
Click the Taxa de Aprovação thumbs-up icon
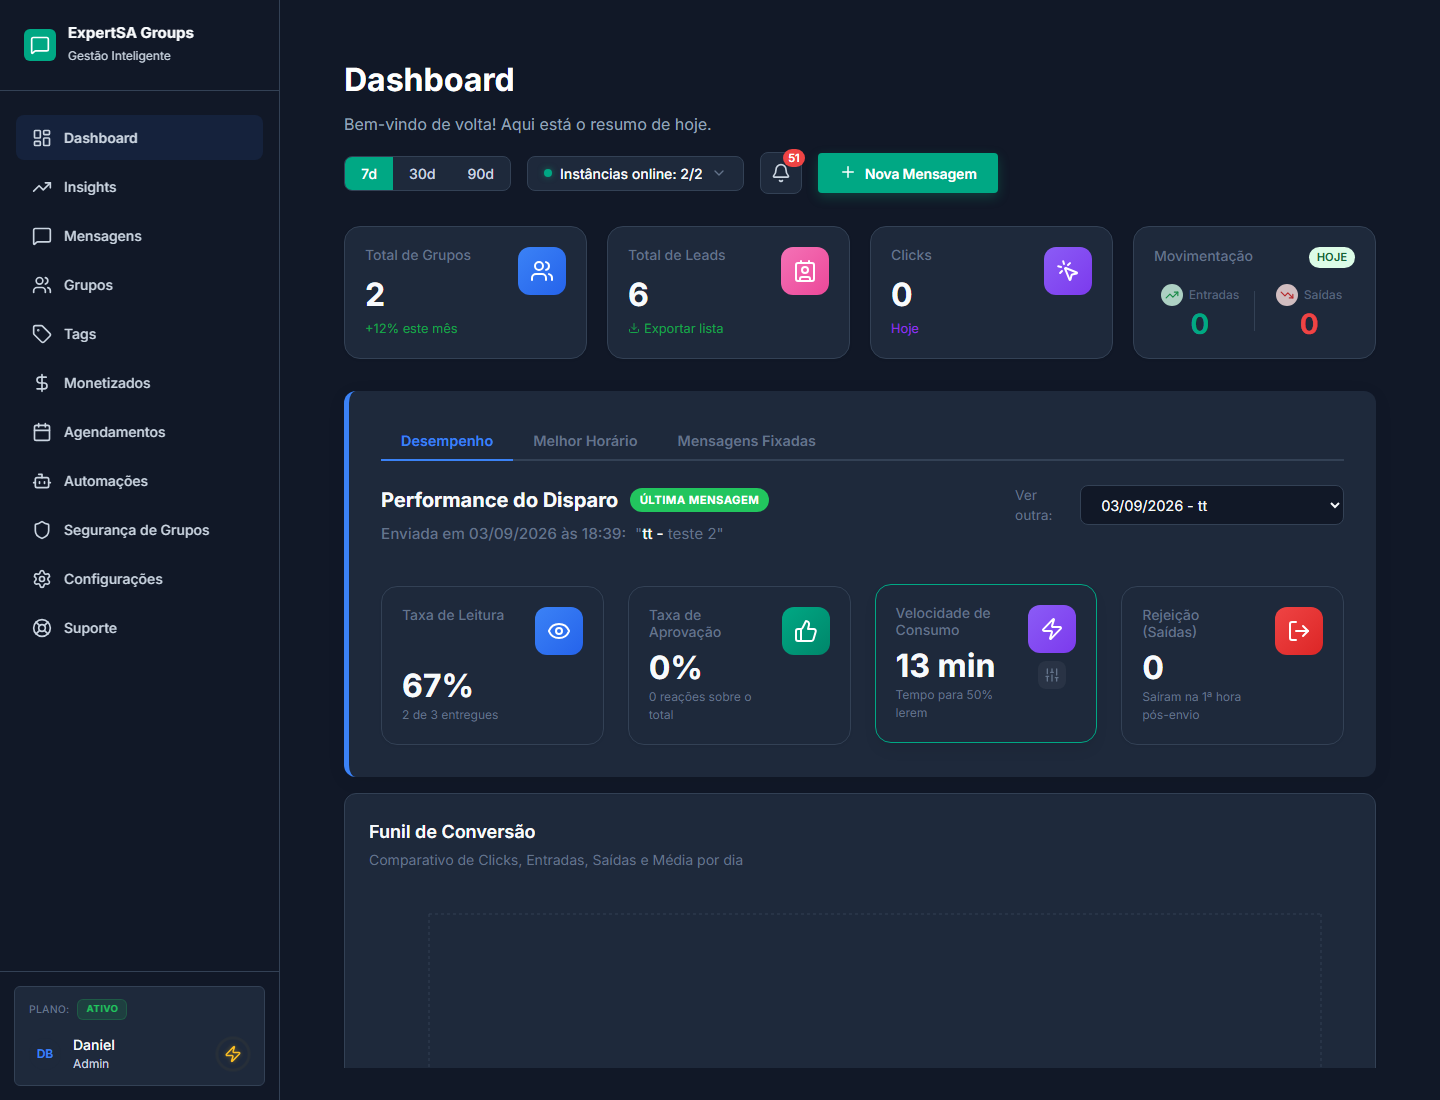(806, 631)
